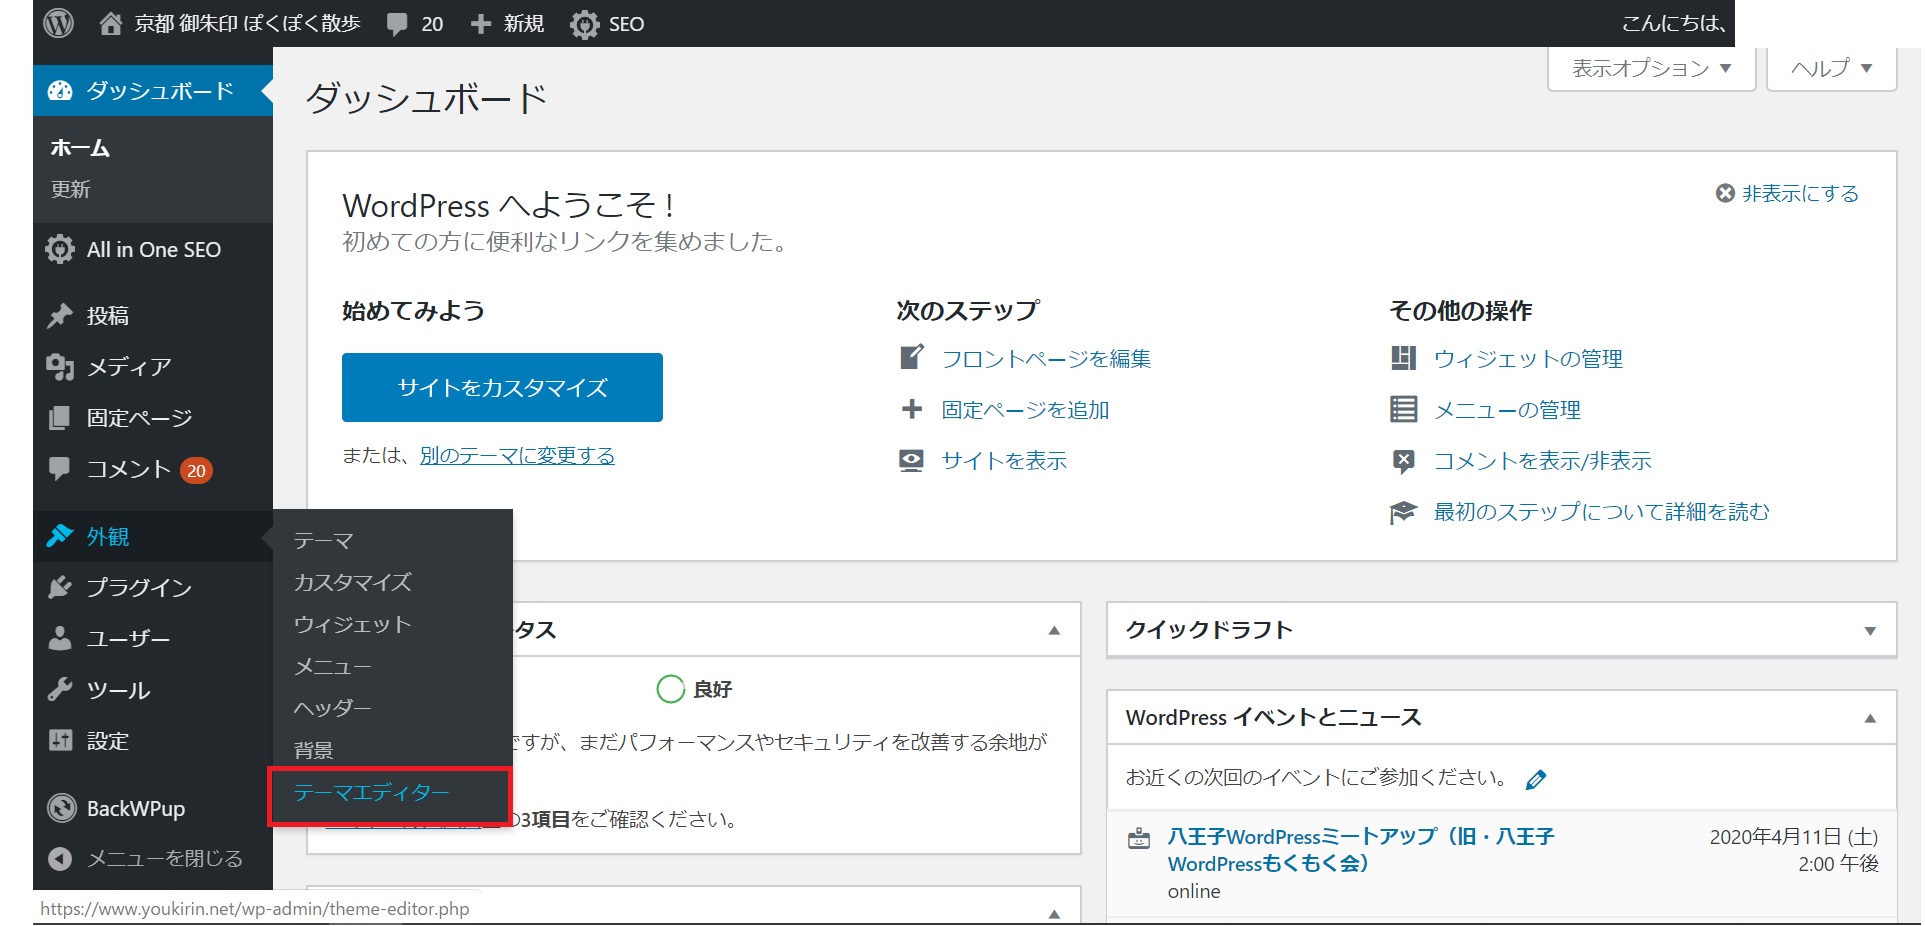Screen dimensions: 1925x926
Task: Open the 表示オプション dropdown
Action: 1651,68
